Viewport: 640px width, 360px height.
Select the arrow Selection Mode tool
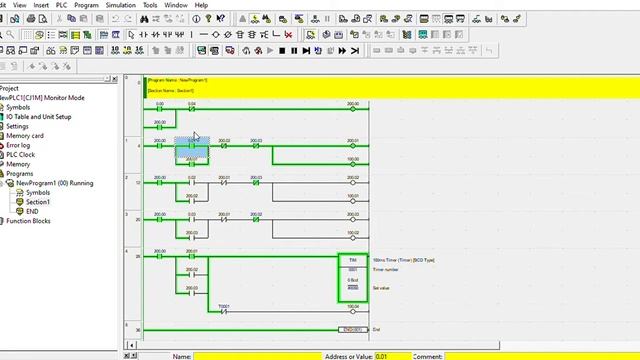[131, 35]
